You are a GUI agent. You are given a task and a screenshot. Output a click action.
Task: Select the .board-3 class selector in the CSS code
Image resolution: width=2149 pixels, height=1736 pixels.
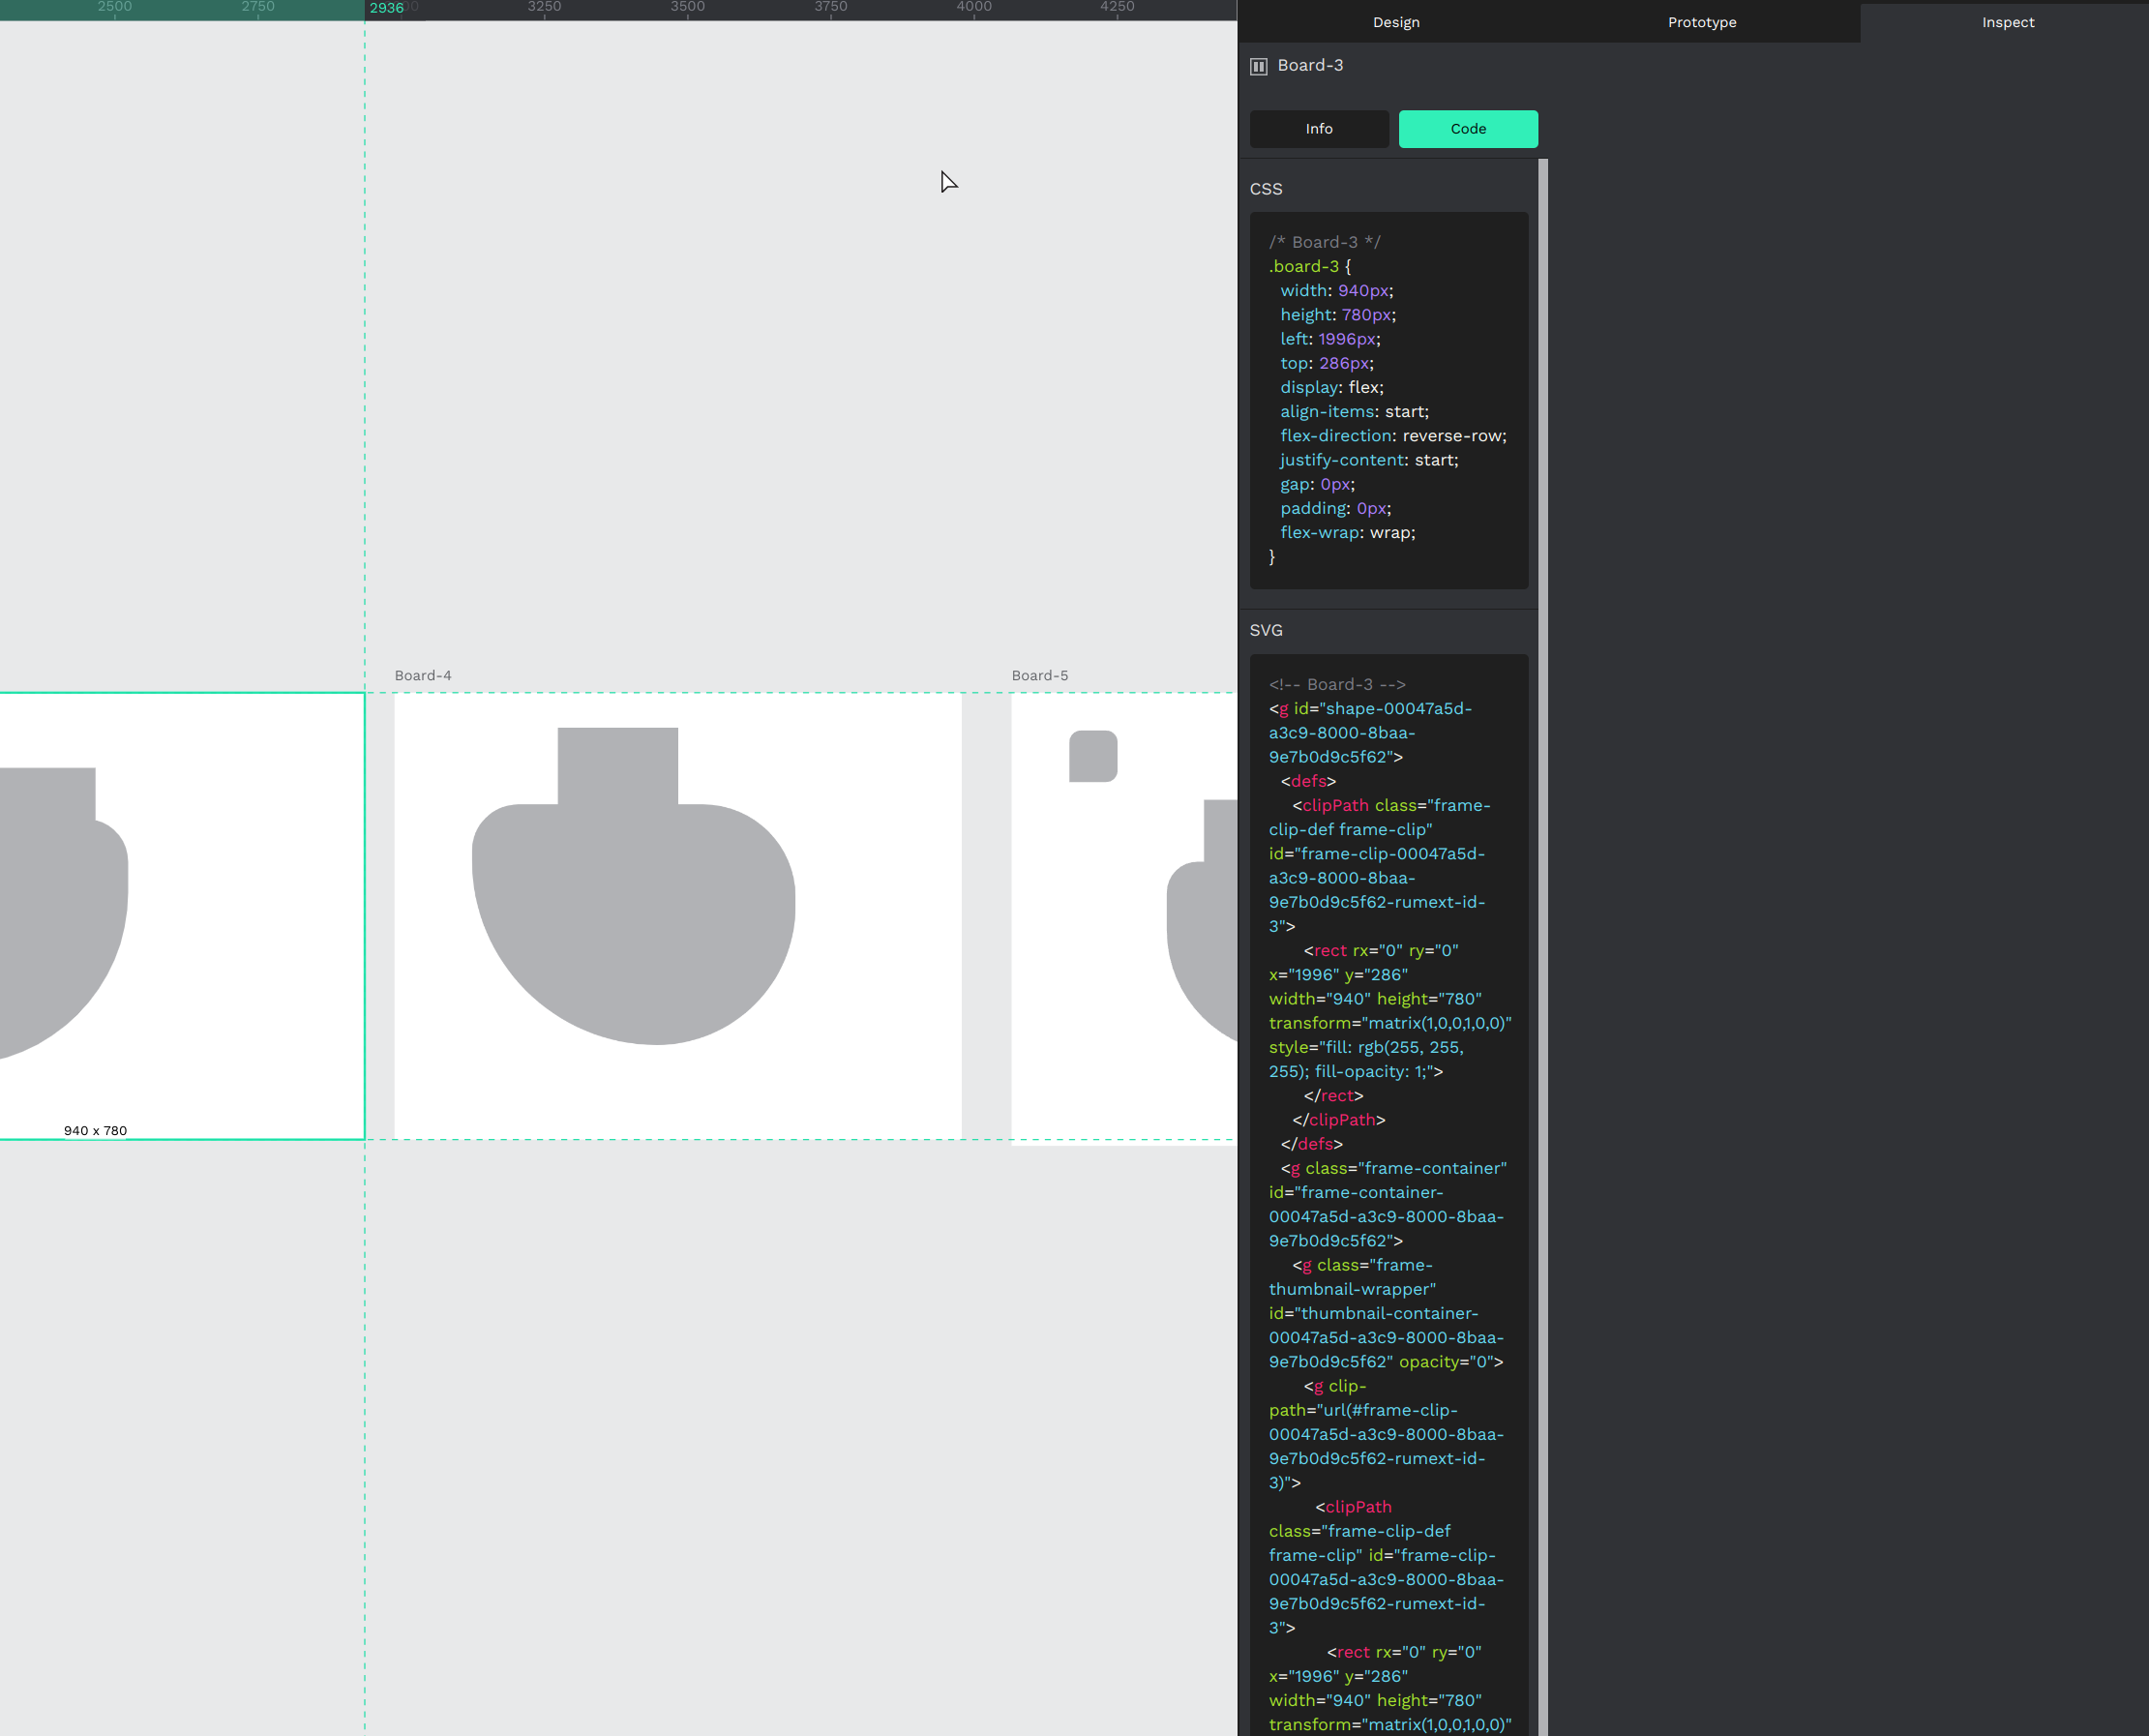tap(1302, 266)
